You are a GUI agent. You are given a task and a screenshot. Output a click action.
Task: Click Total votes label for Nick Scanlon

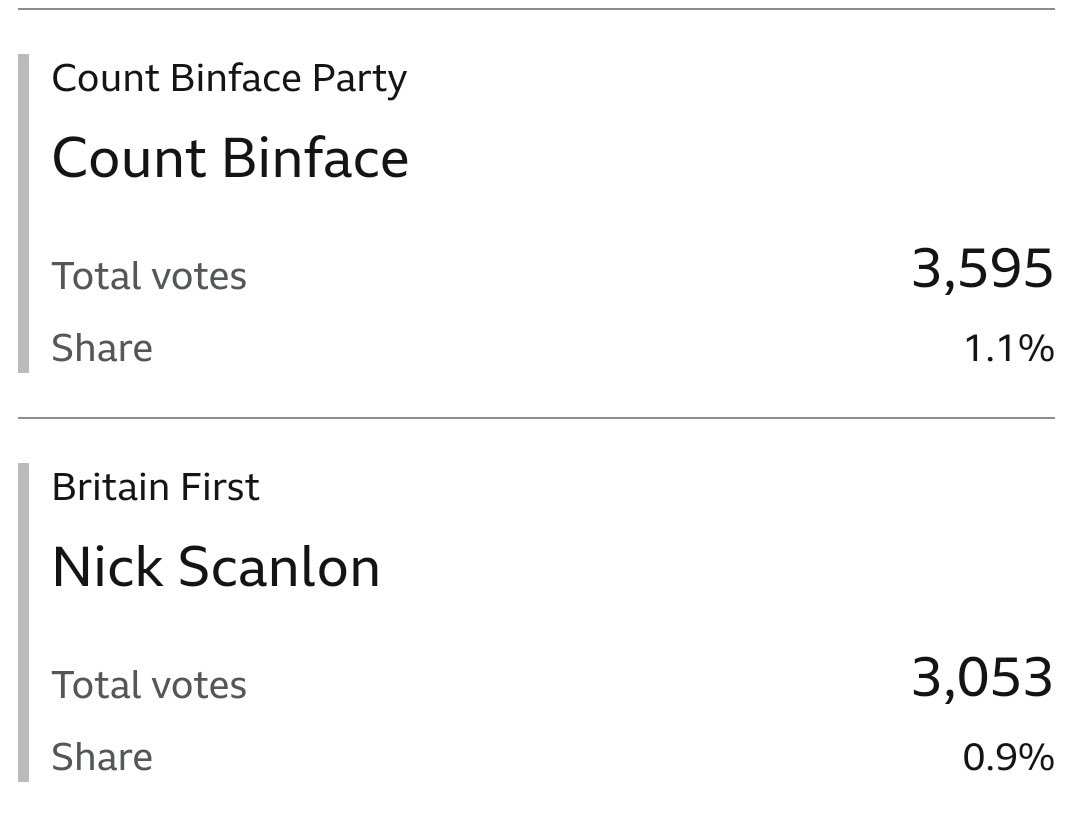tap(149, 685)
